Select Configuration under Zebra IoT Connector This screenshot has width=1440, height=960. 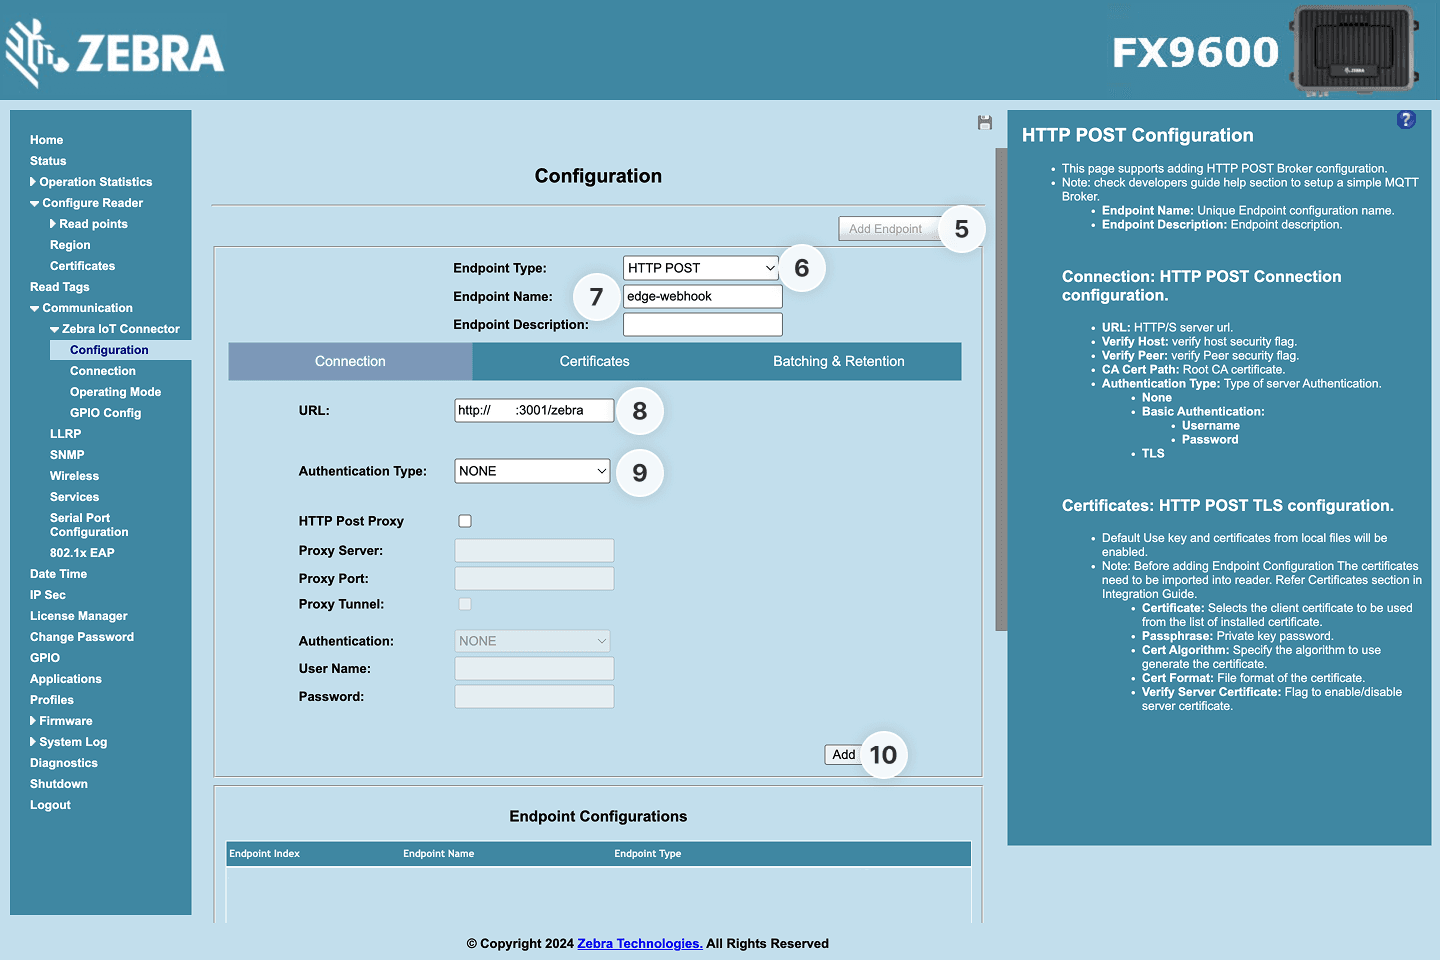[109, 350]
